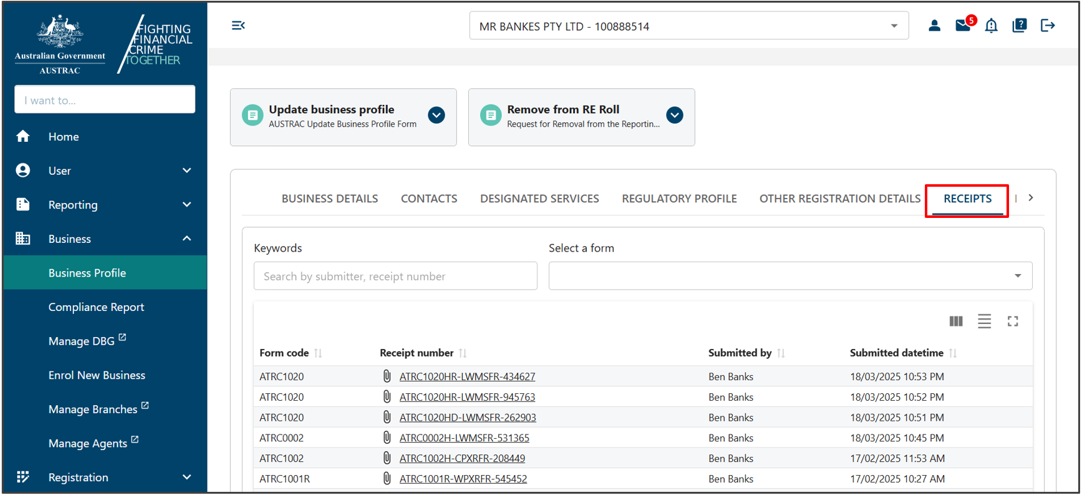Sort by Submitted by column arrows

[781, 353]
